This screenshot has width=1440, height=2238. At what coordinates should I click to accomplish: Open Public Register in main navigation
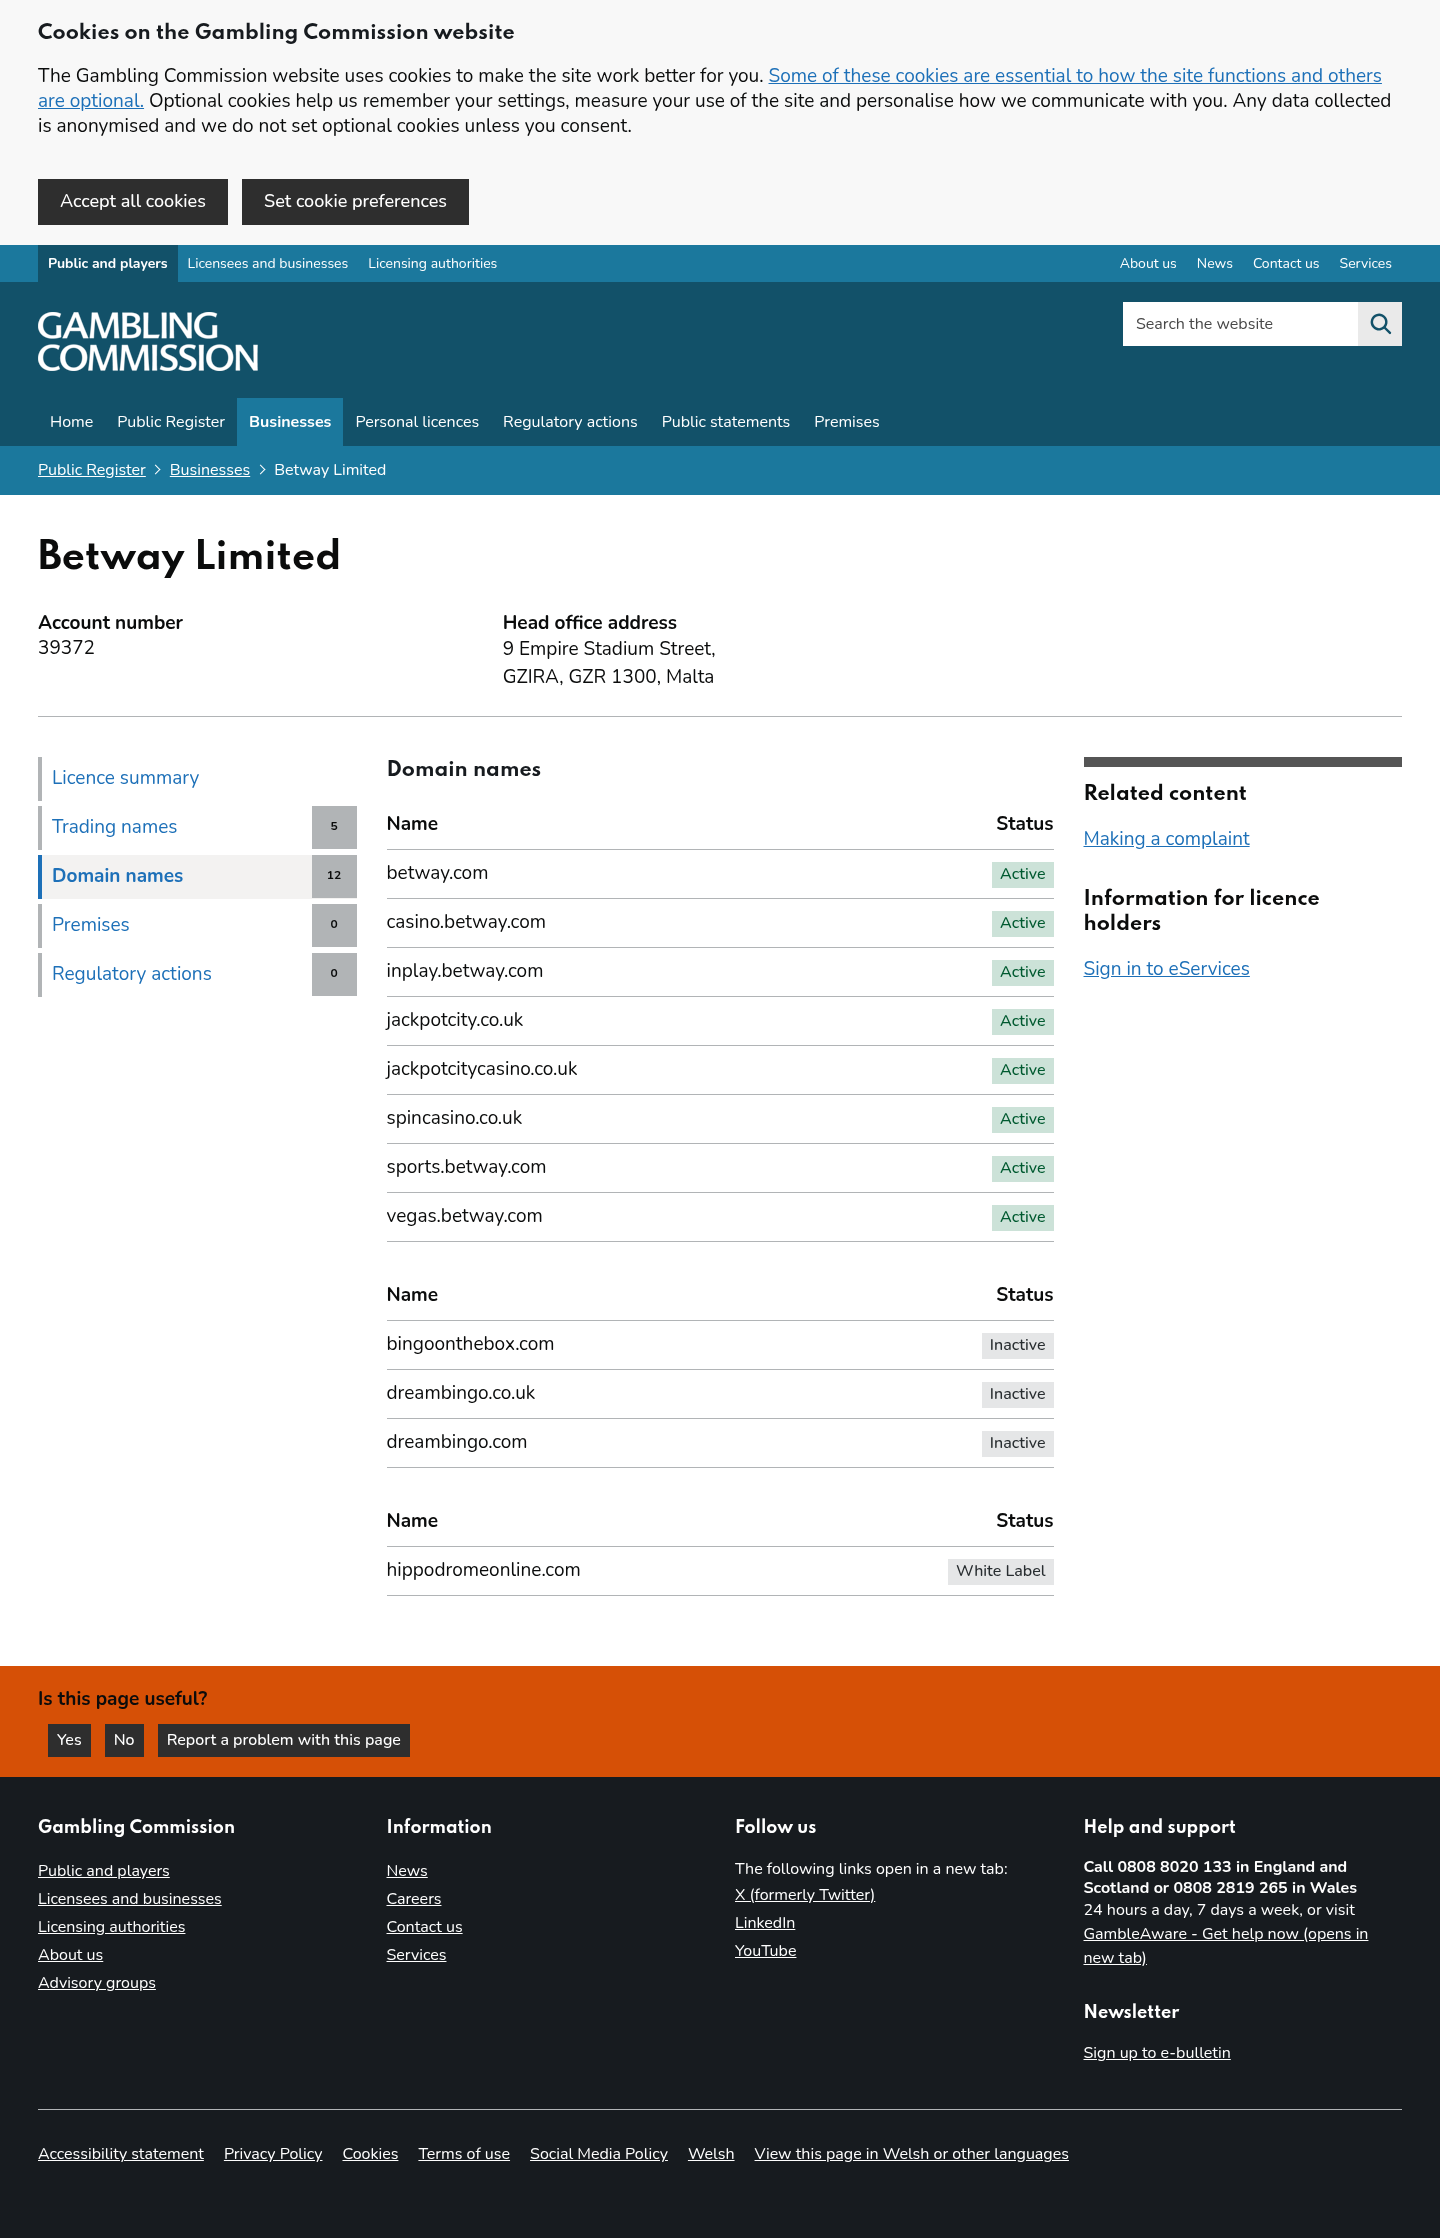click(x=171, y=422)
